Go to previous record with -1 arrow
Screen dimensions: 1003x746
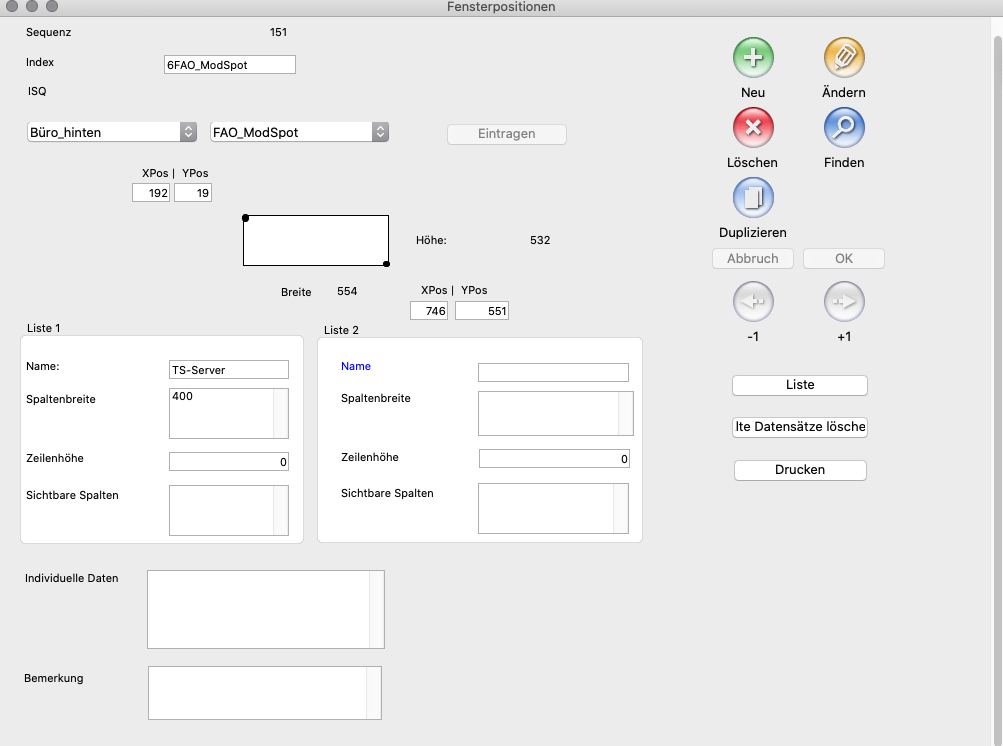(753, 301)
